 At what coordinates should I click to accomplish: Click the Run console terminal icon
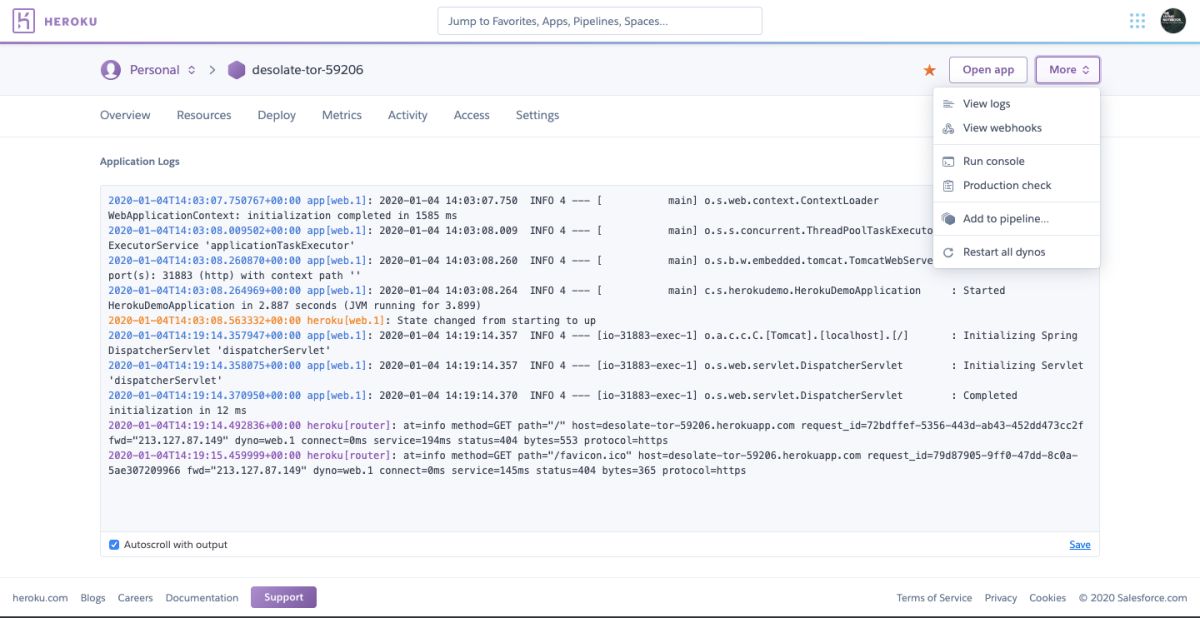point(948,160)
